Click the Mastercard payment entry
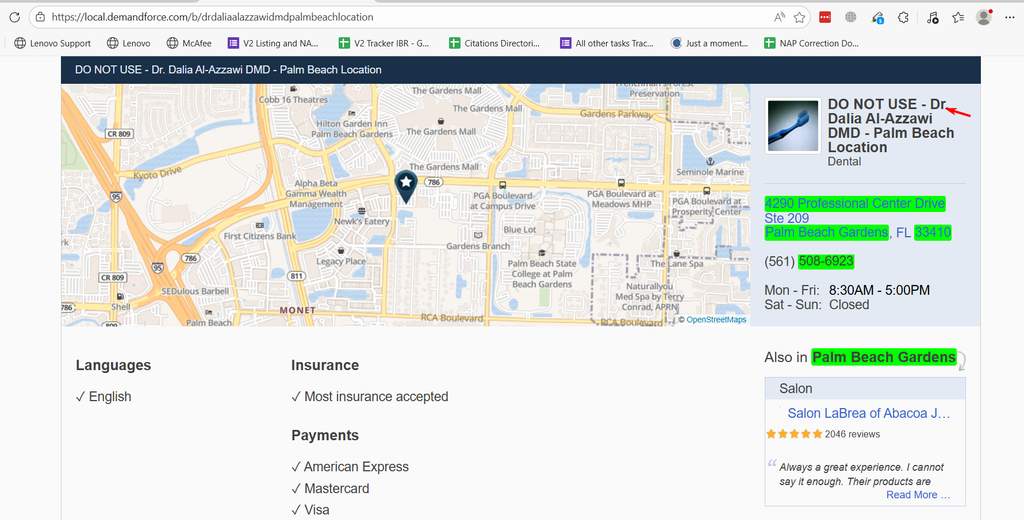 [x=330, y=488]
